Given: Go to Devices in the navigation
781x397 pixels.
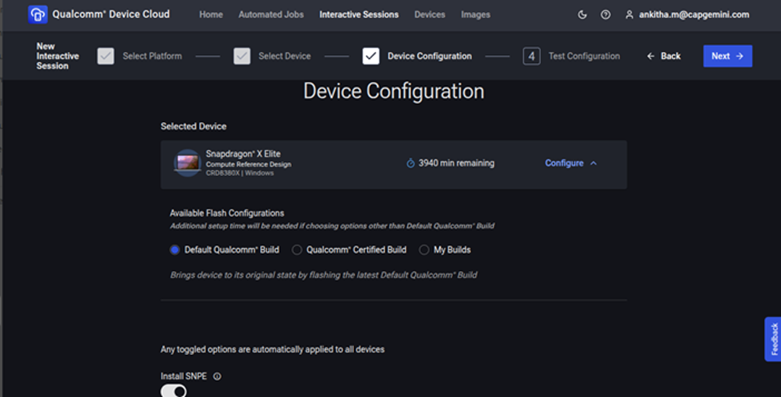Looking at the screenshot, I should click(429, 15).
